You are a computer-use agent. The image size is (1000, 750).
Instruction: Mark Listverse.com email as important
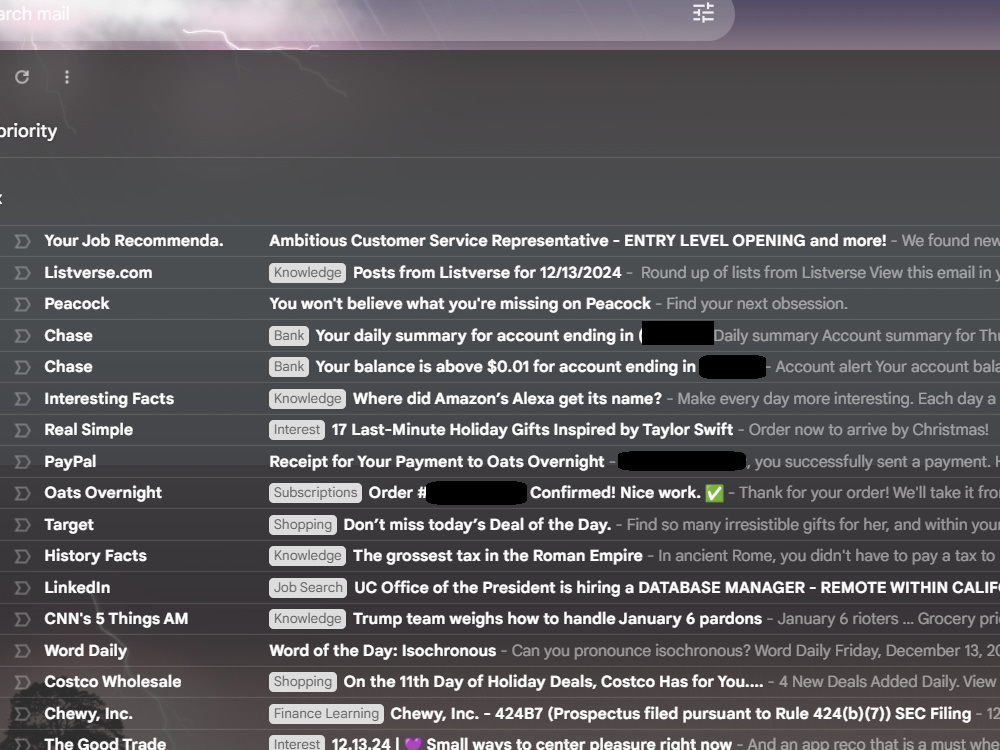click(x=22, y=273)
